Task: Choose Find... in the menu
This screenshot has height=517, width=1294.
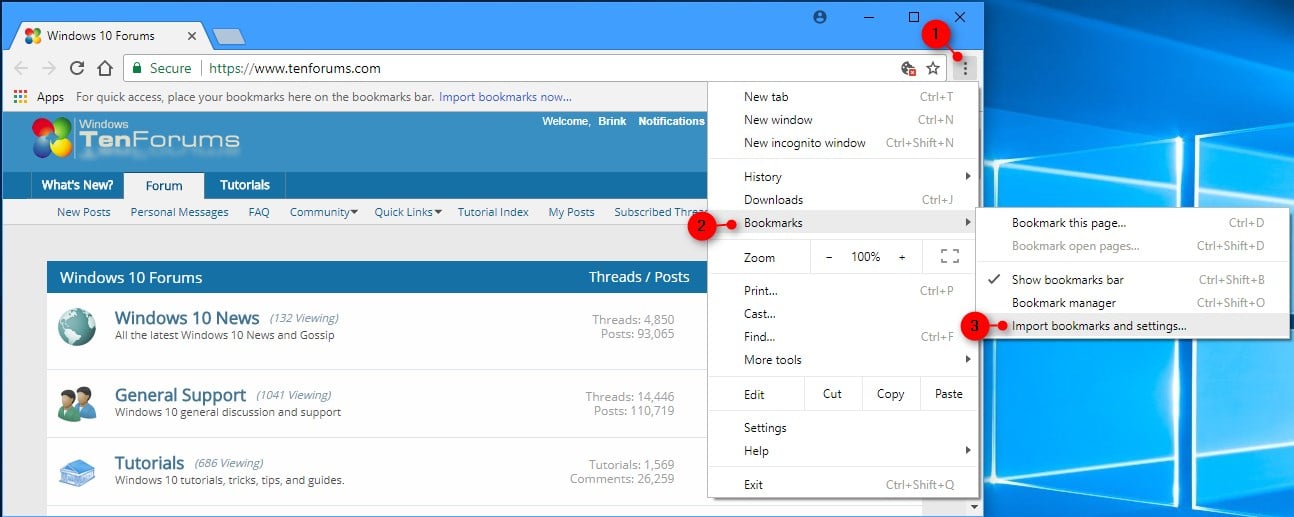Action: coord(843,337)
